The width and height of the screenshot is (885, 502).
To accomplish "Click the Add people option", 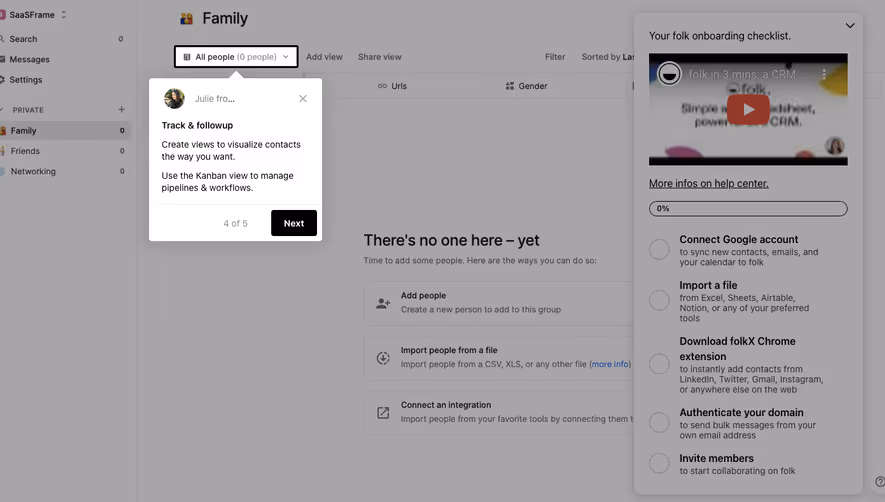I will (499, 303).
